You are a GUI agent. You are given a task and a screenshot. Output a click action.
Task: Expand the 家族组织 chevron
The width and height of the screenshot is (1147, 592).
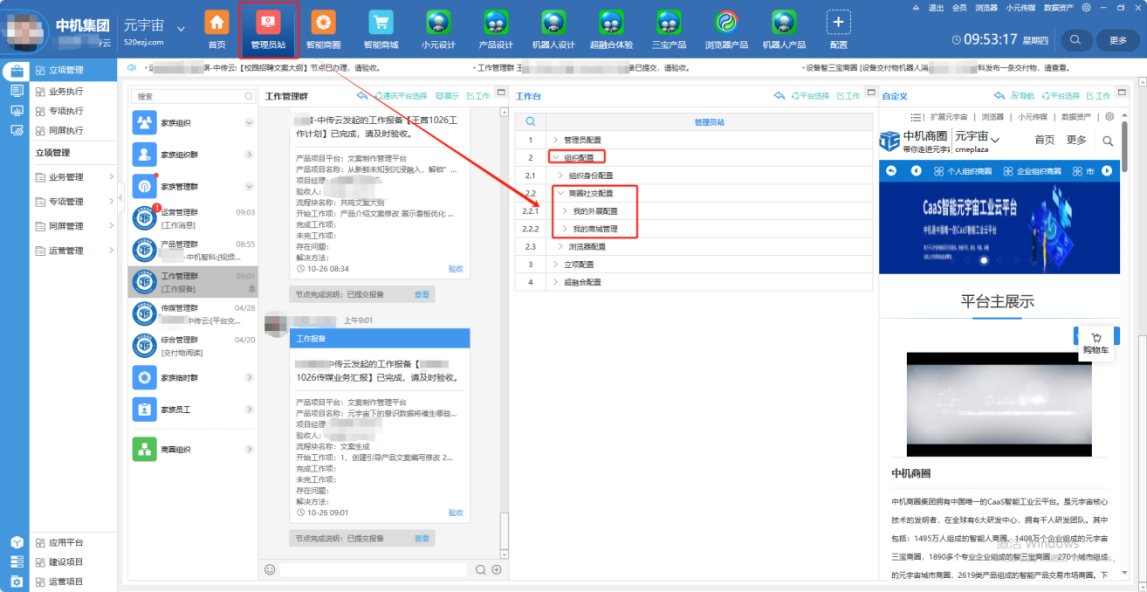click(249, 122)
